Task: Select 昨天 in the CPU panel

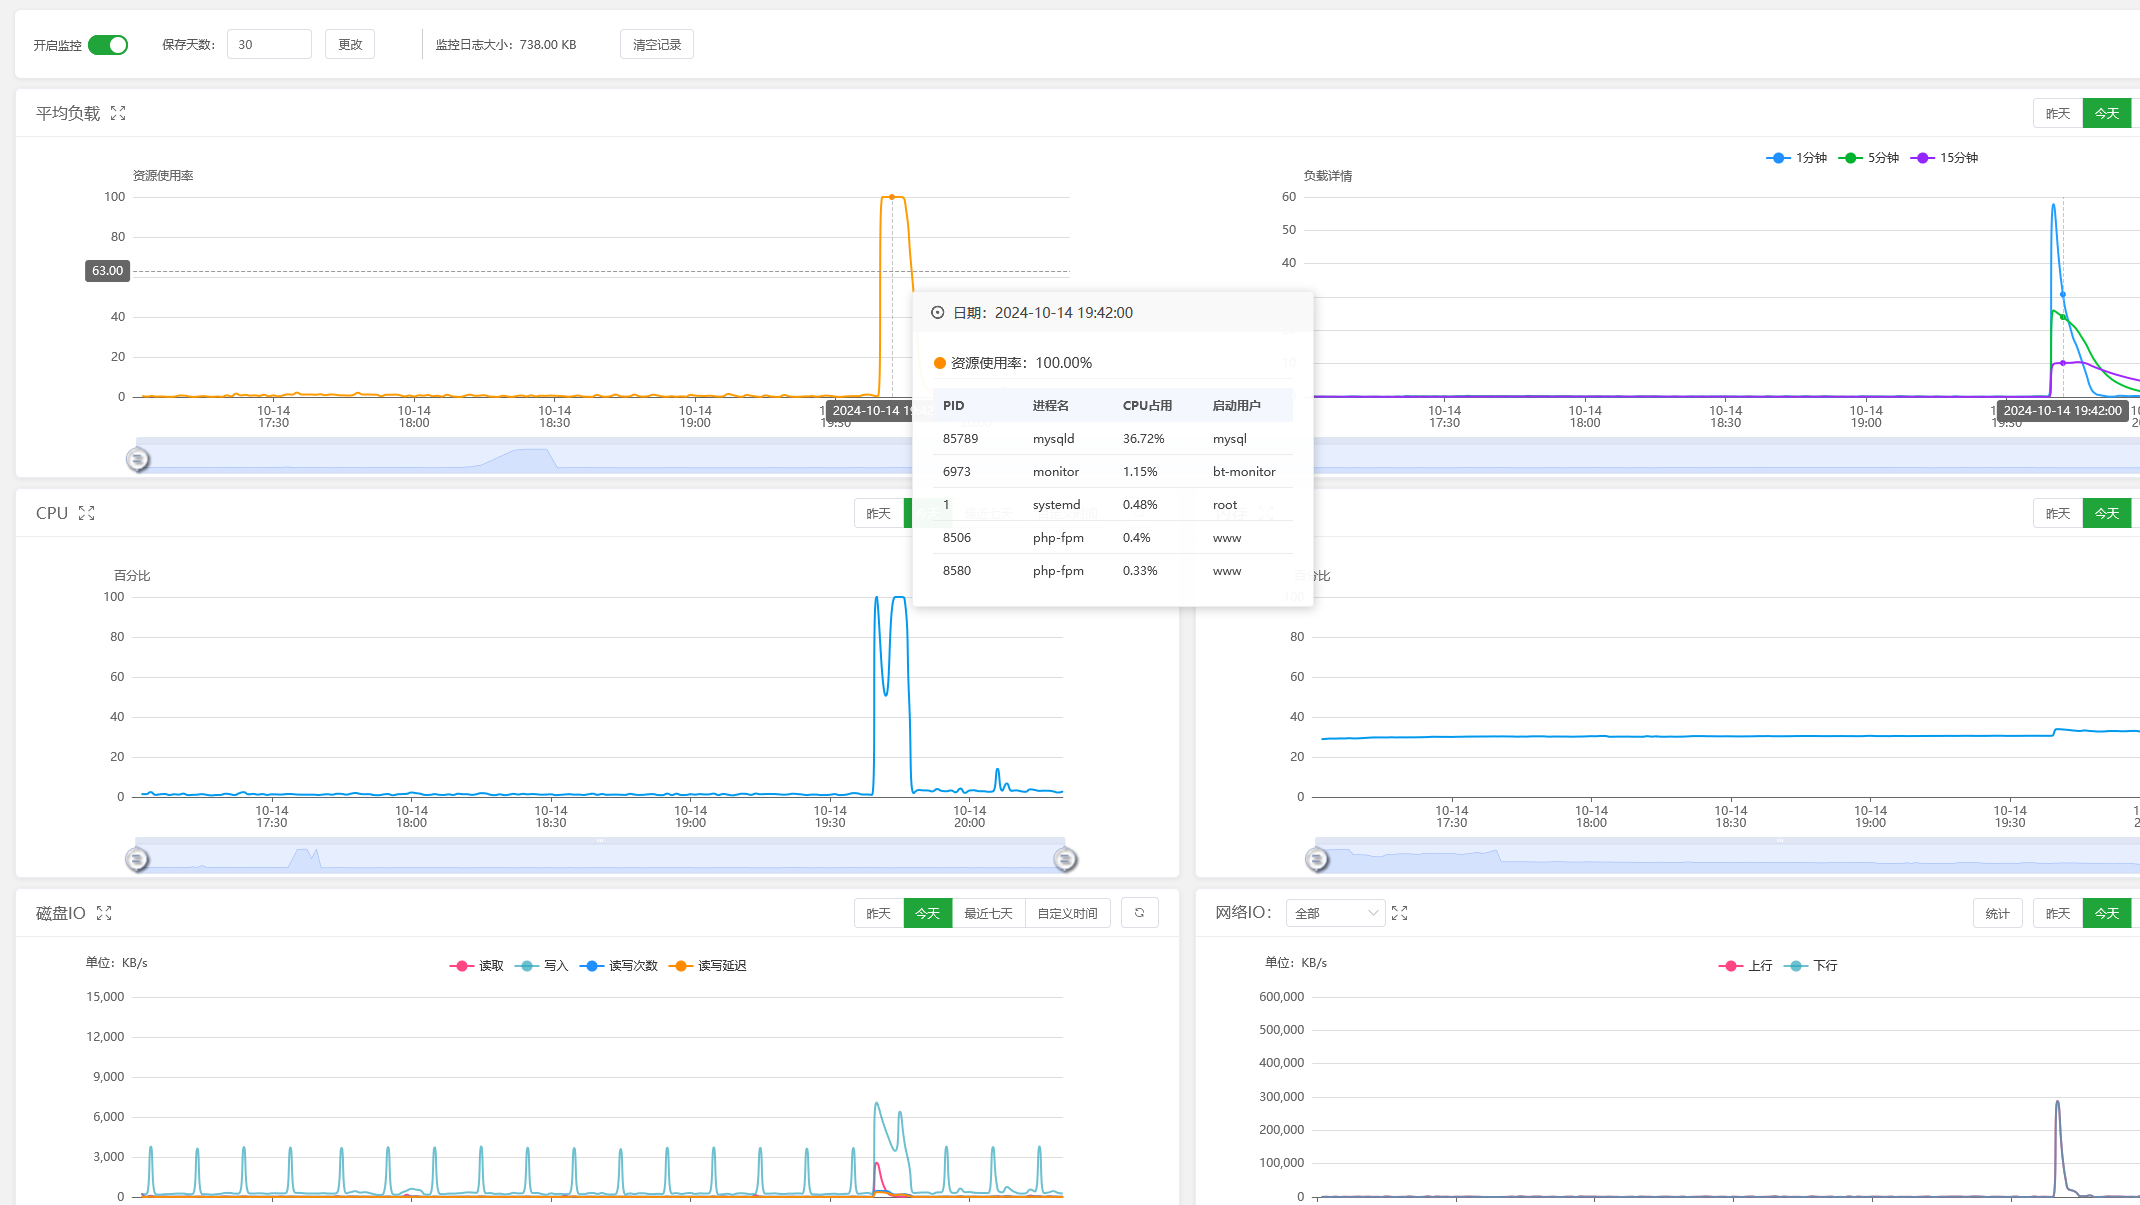Action: point(878,513)
